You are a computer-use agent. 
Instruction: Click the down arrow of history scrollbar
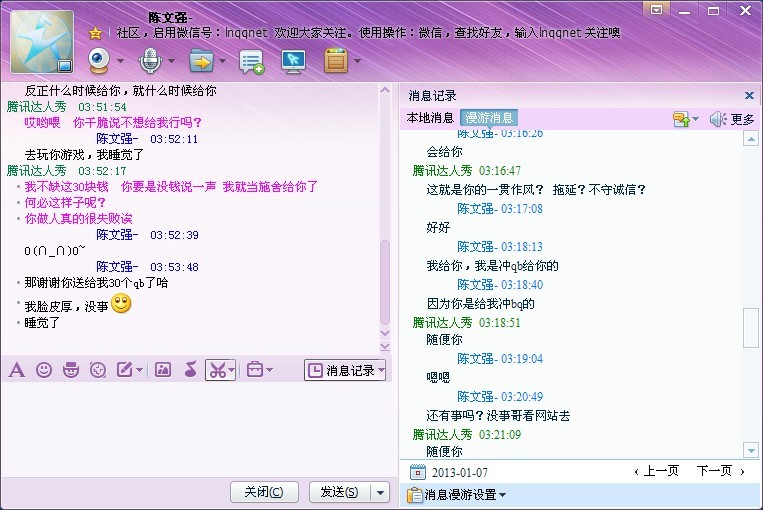[751, 451]
